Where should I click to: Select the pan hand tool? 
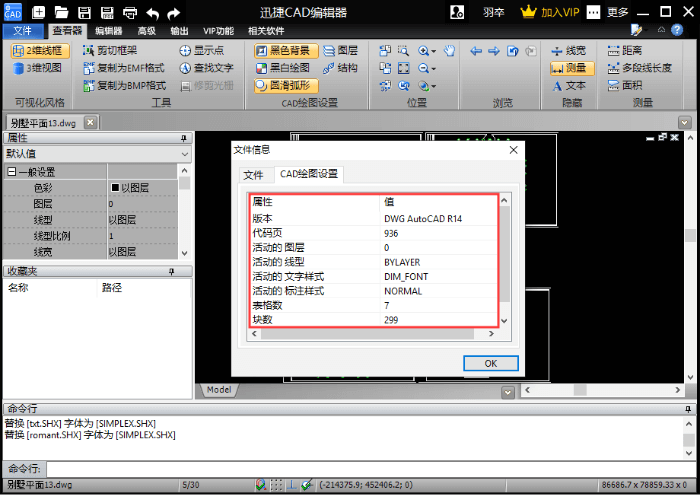449,51
